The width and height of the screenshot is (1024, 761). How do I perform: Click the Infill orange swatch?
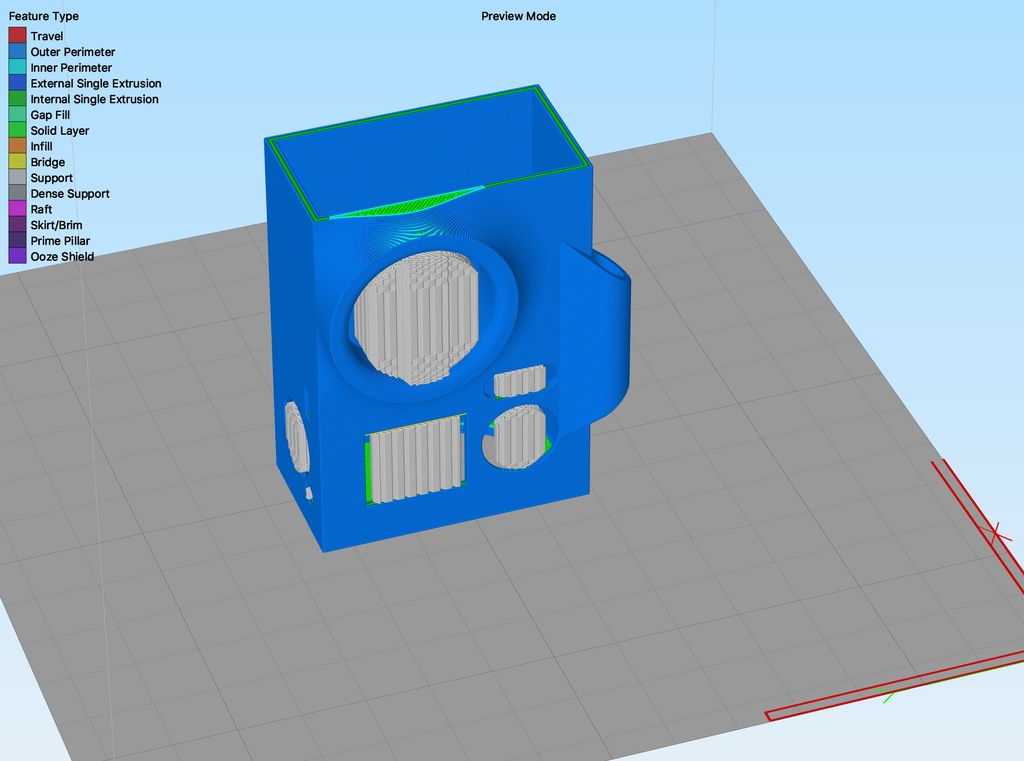(x=17, y=146)
